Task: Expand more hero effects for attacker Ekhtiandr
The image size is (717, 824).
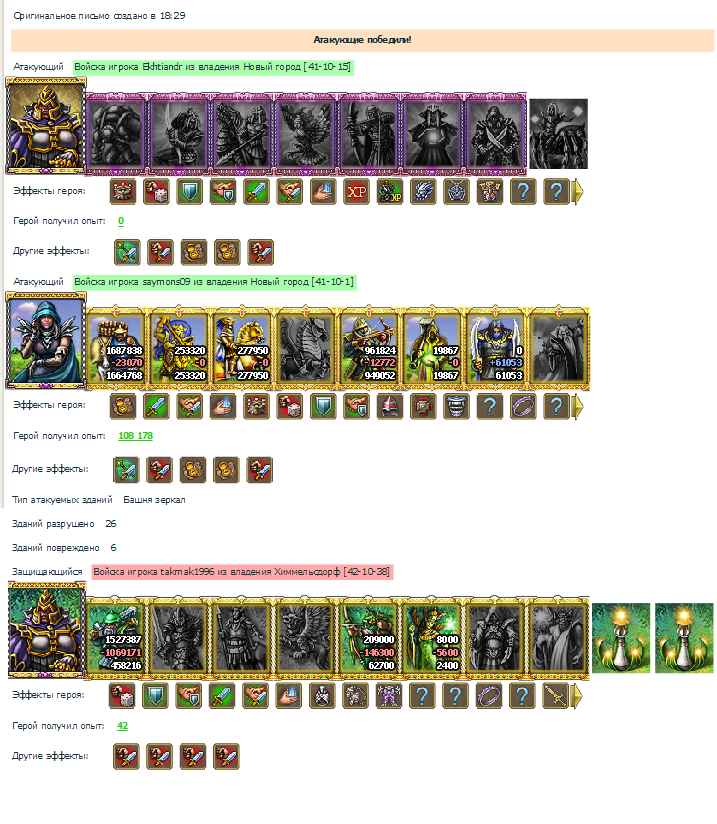Action: pos(577,192)
